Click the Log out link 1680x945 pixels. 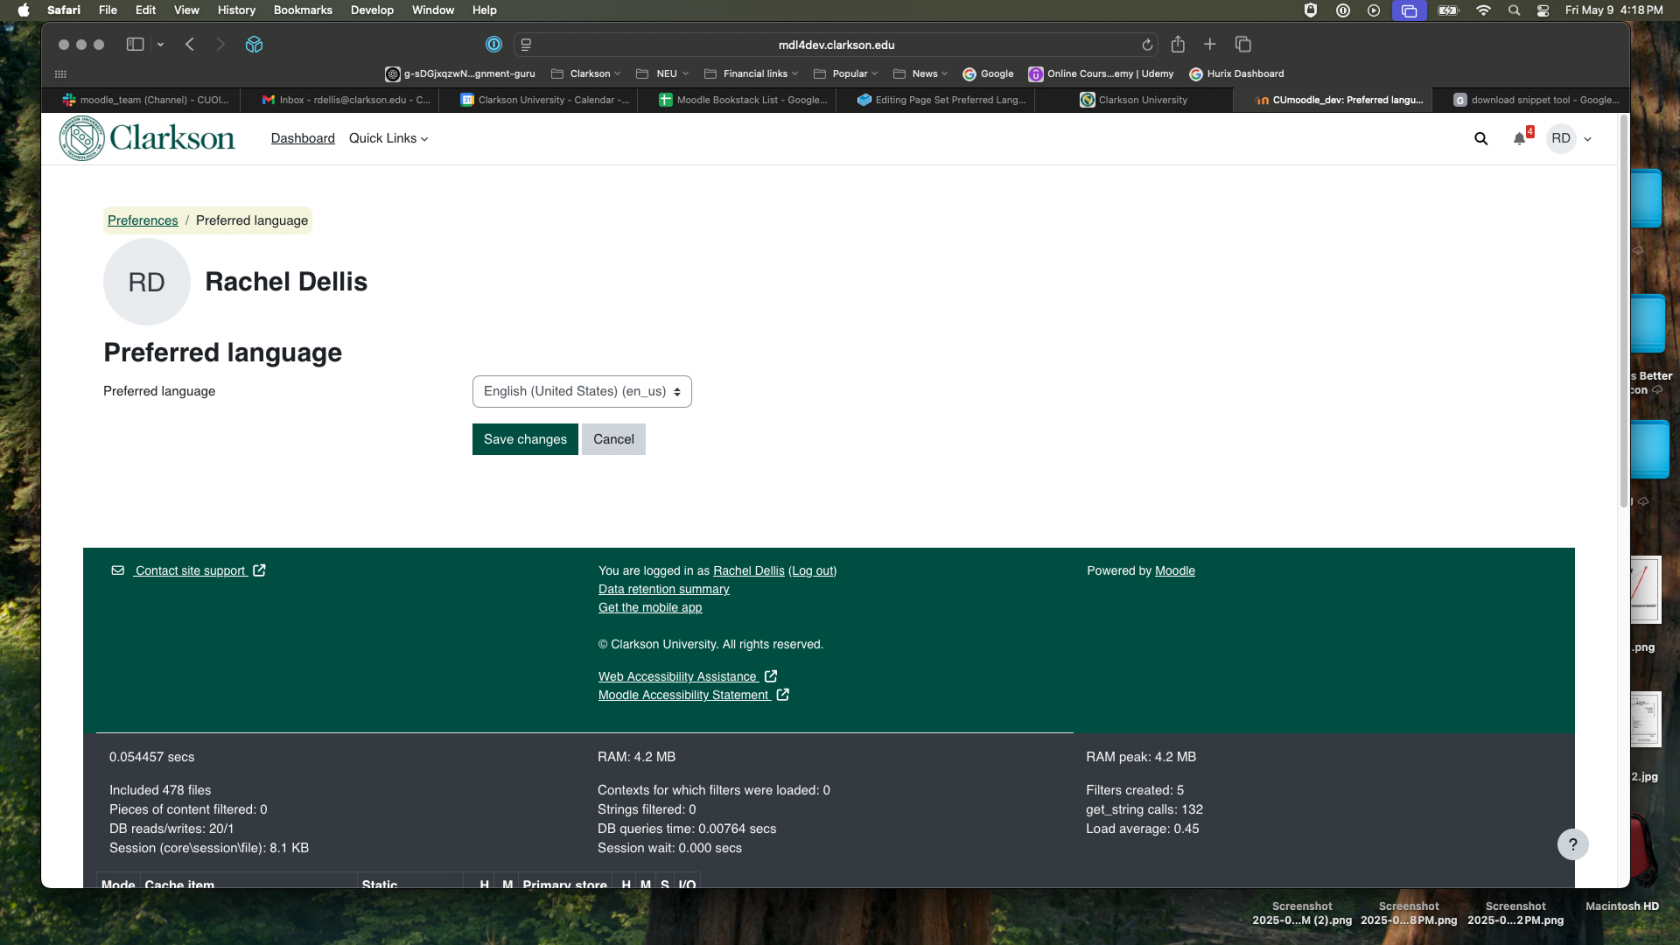pyautogui.click(x=811, y=570)
